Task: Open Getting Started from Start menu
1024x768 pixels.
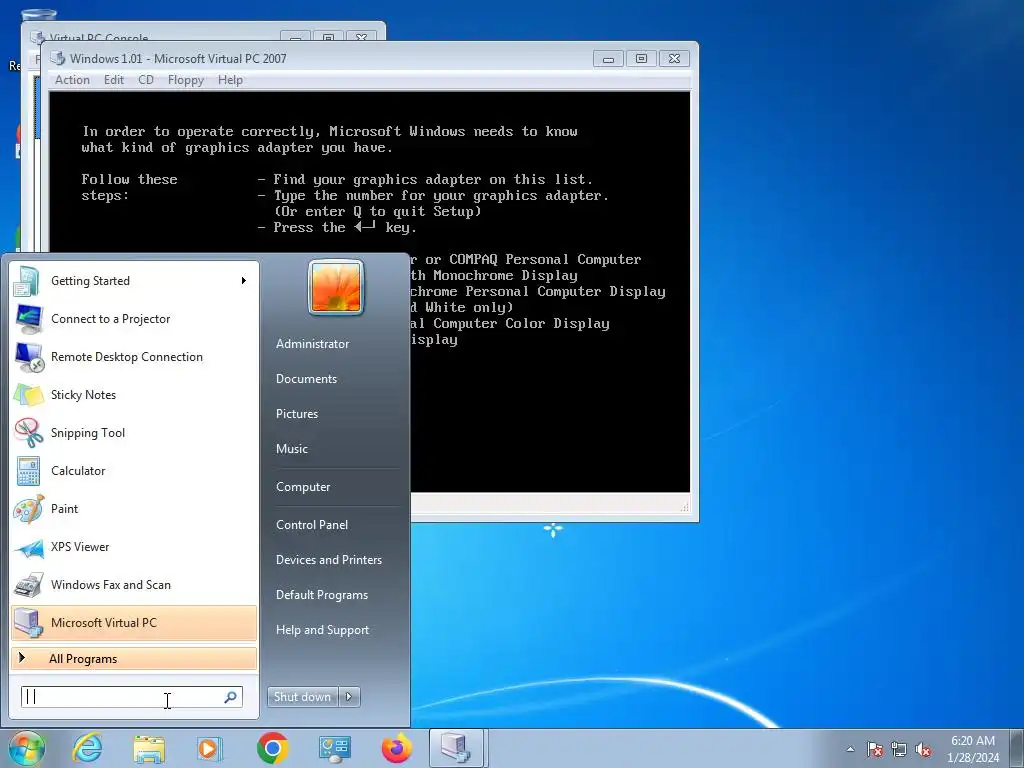Action: 133,281
